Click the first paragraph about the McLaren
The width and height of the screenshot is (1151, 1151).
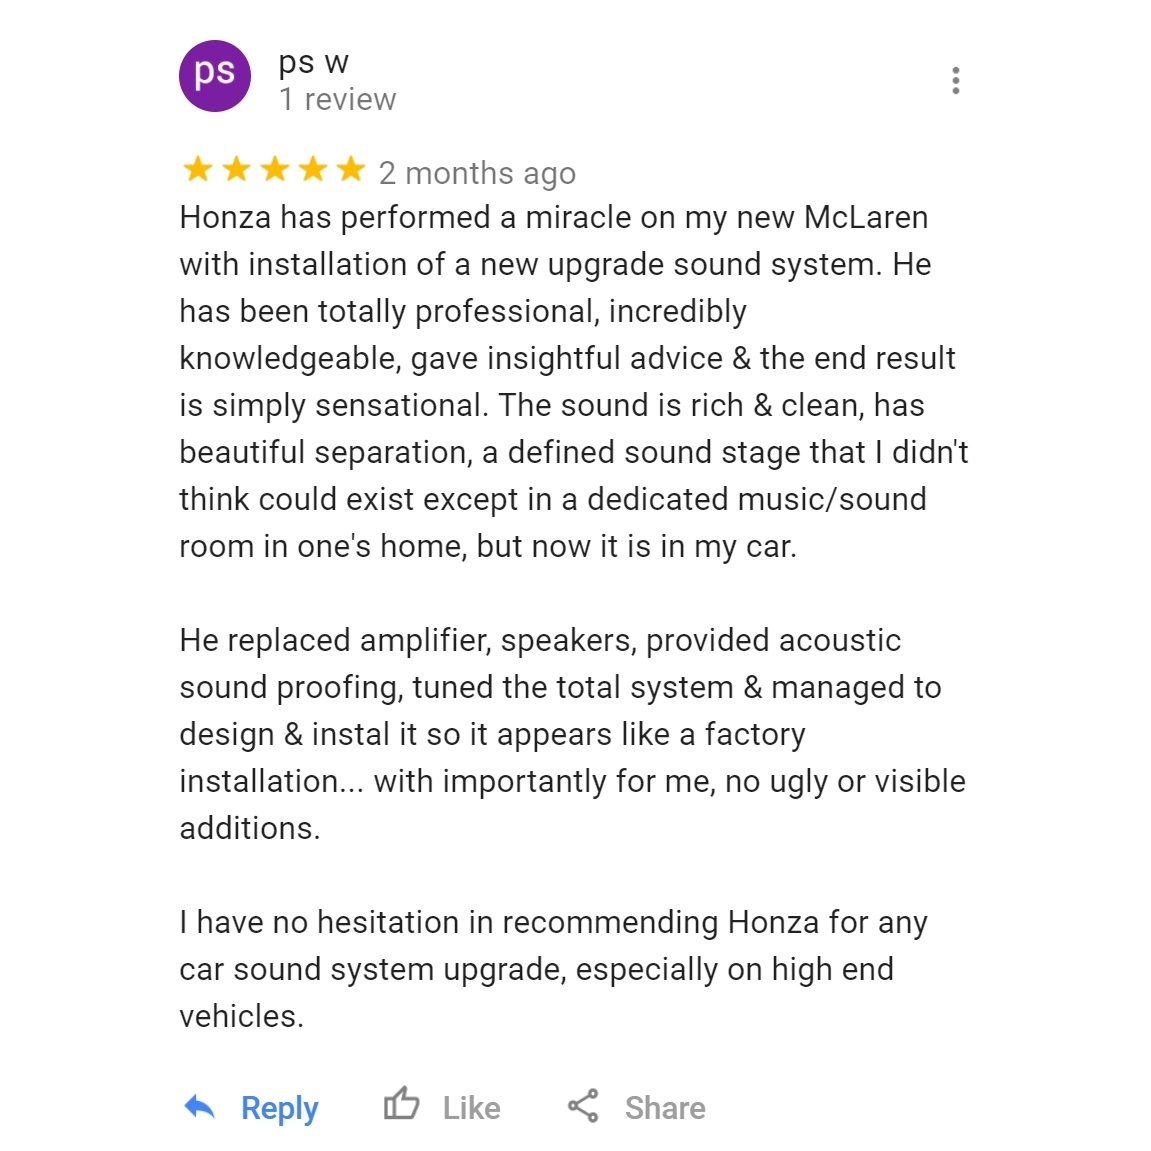coord(574,382)
